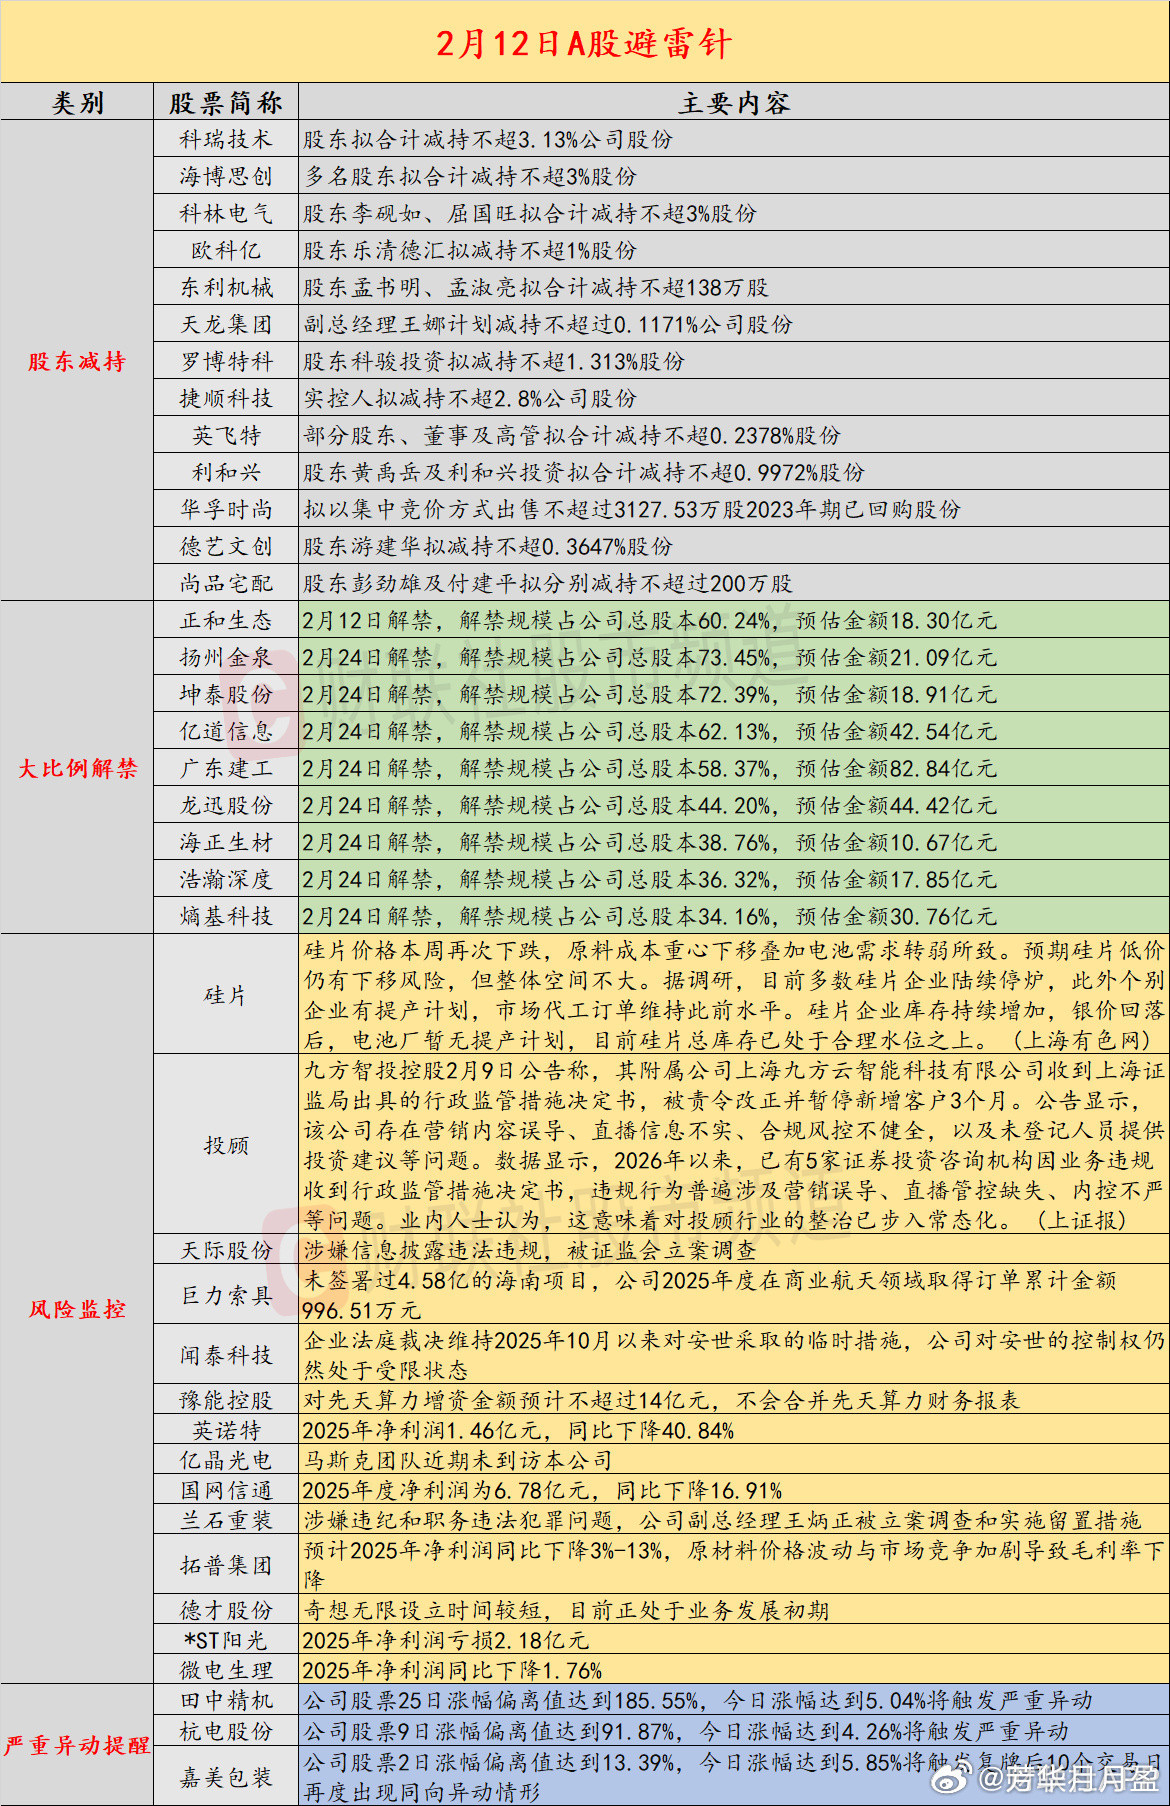The image size is (1170, 1806).
Task: Click '股东拟合计减持不超3.13%公司股份' content cell
Action: (x=733, y=139)
